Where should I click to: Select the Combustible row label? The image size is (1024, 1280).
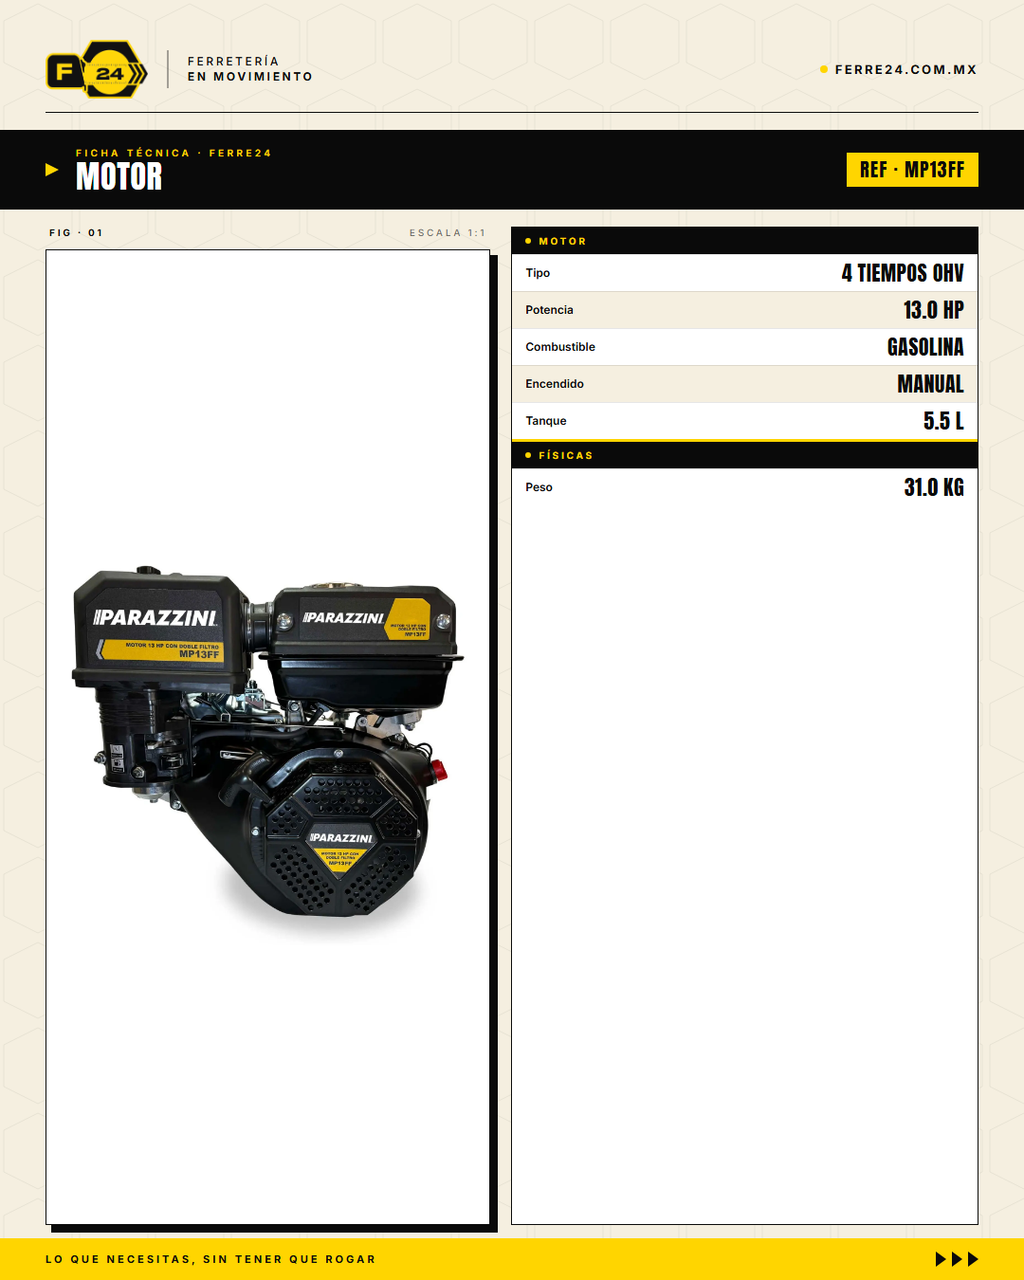(x=560, y=347)
